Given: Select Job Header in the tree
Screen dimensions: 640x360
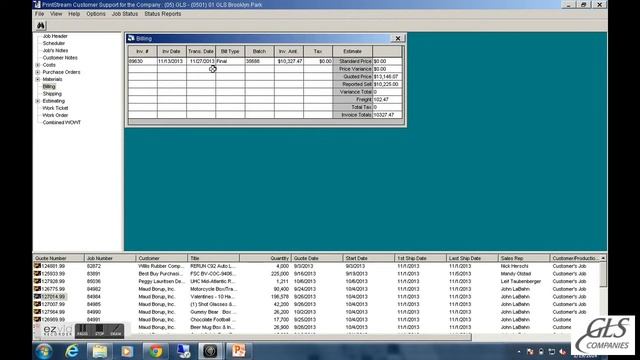Looking at the screenshot, I should (x=55, y=36).
